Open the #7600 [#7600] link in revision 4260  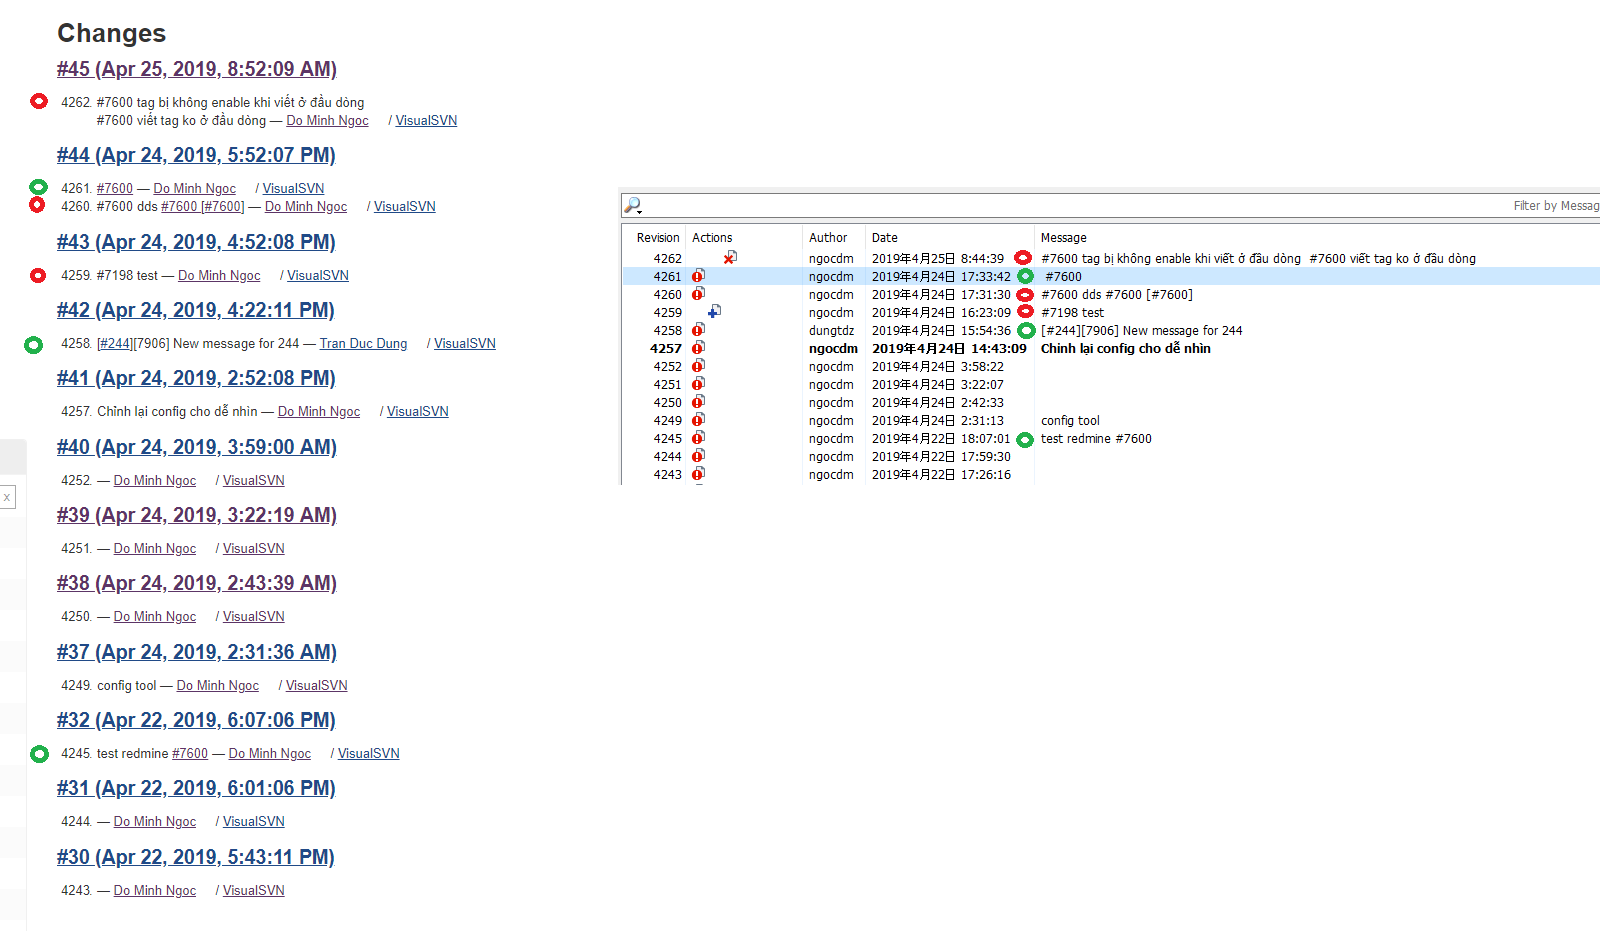click(x=203, y=206)
